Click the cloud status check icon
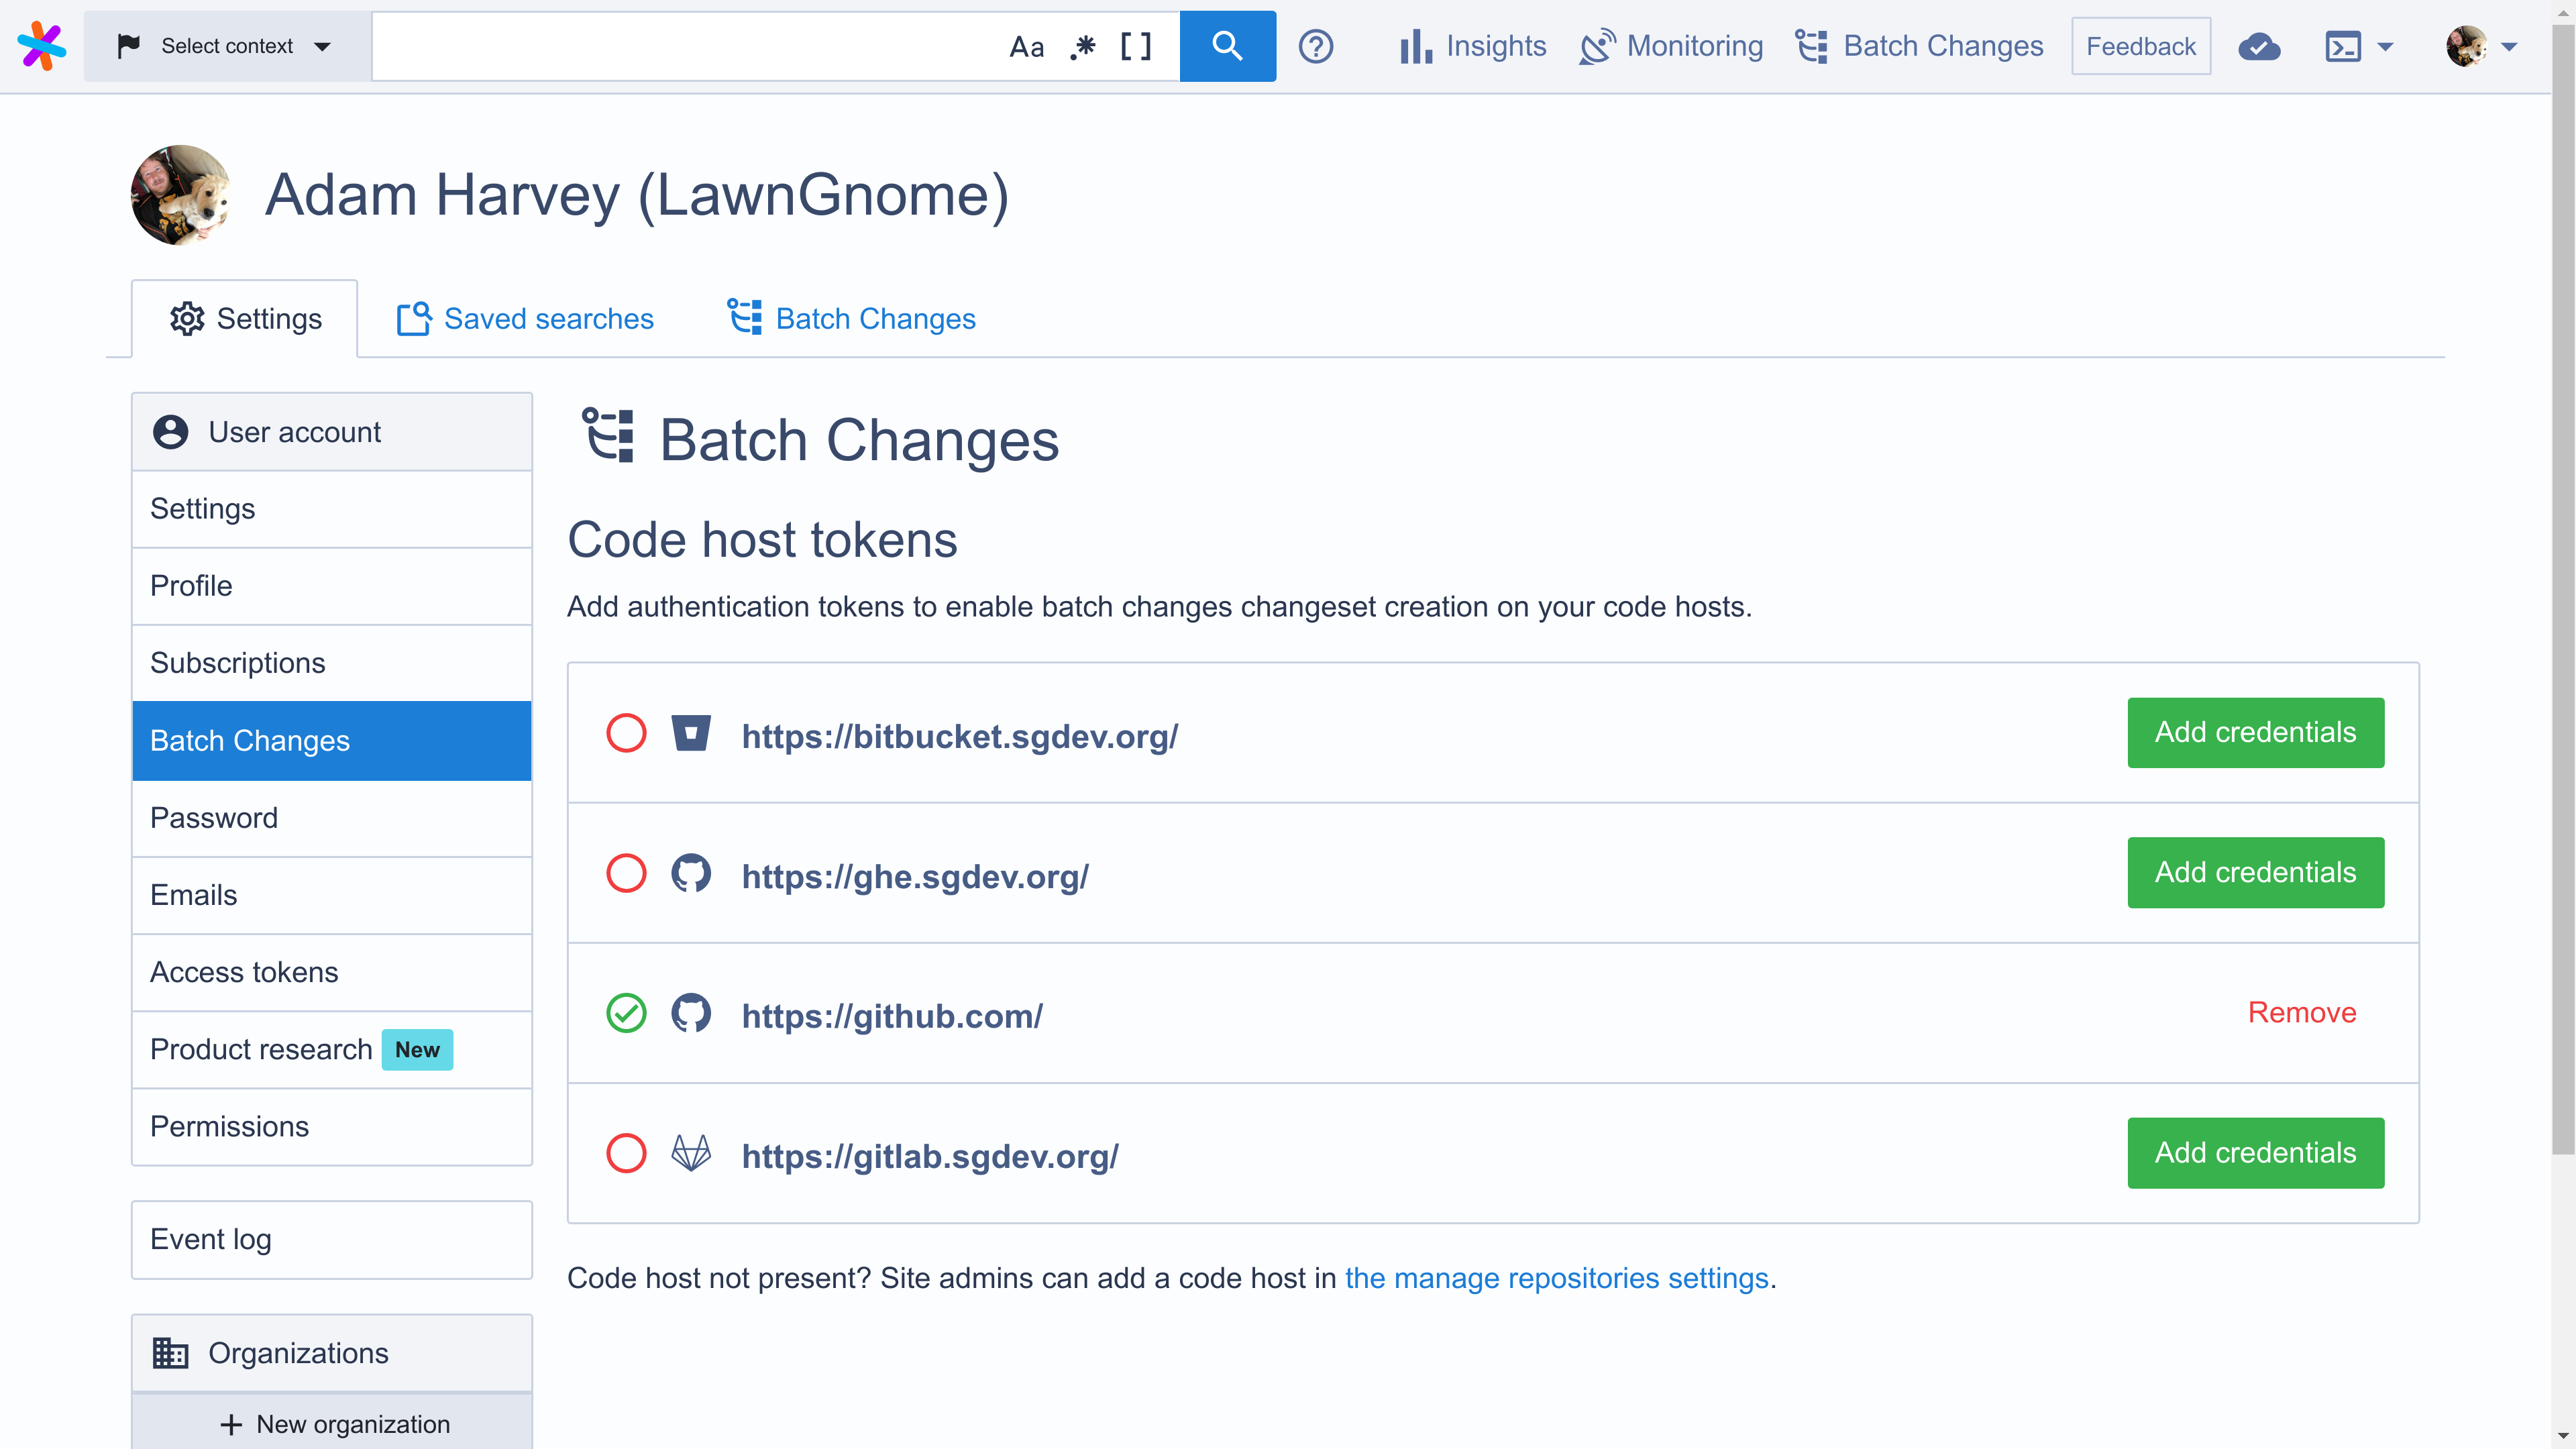Screen dimensions: 2576x1449 click(2259, 47)
